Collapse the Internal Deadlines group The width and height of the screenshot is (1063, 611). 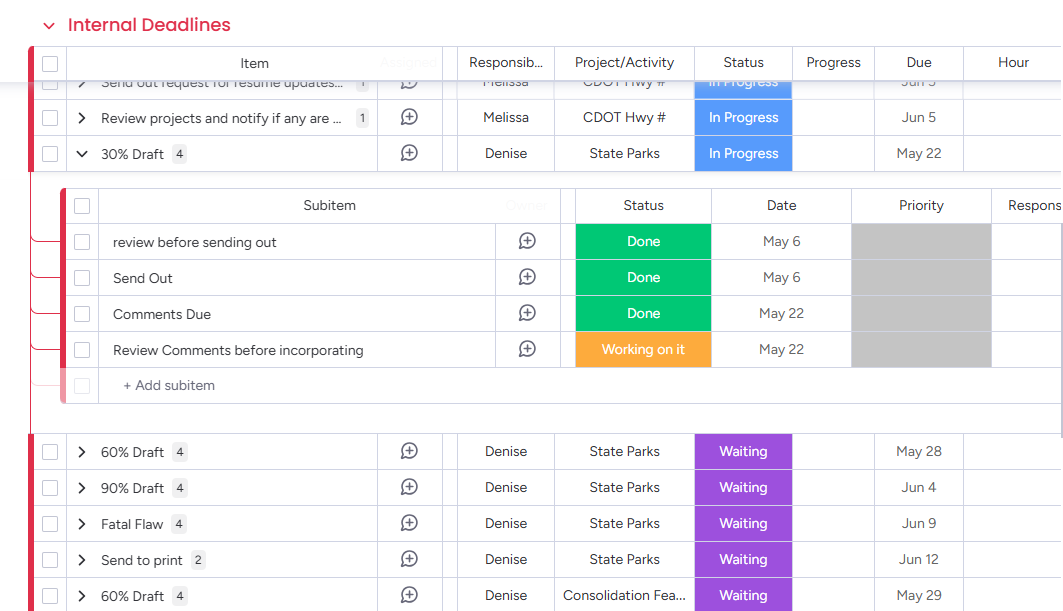coord(49,26)
